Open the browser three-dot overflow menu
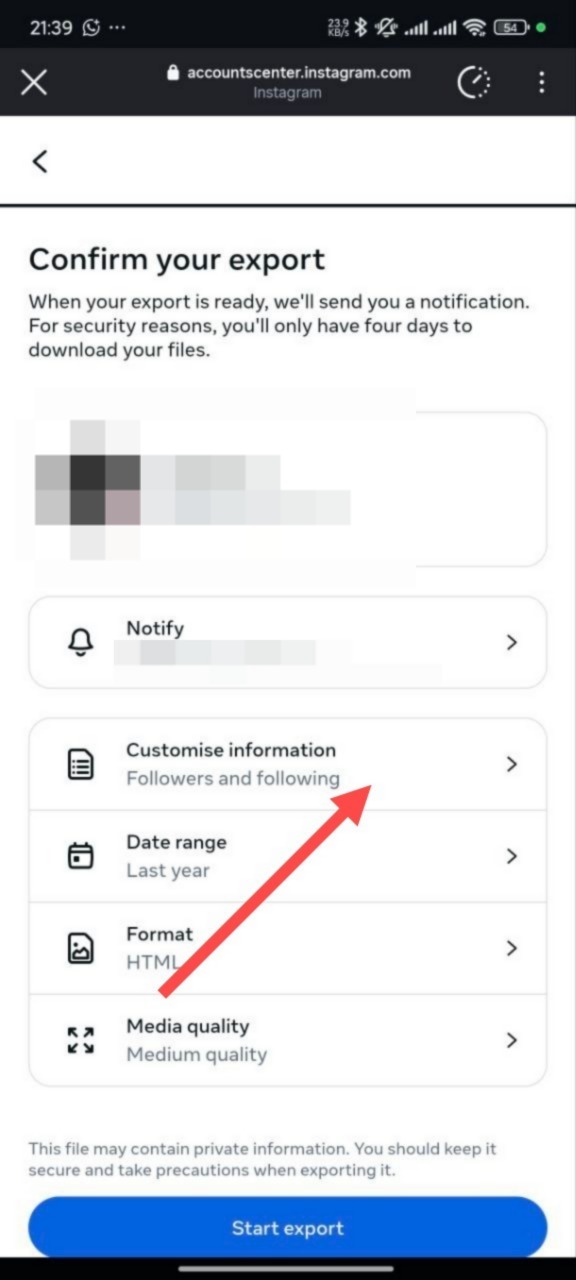The image size is (576, 1280). coord(541,82)
